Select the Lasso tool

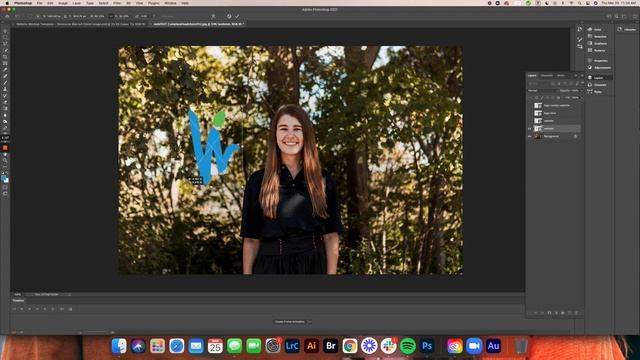[x=5, y=44]
